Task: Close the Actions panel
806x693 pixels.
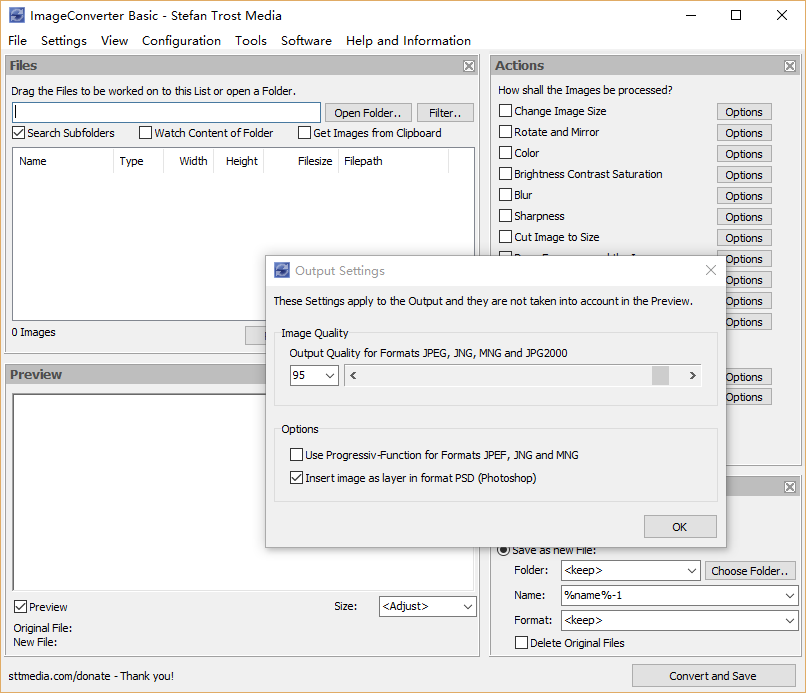Action: click(x=790, y=66)
